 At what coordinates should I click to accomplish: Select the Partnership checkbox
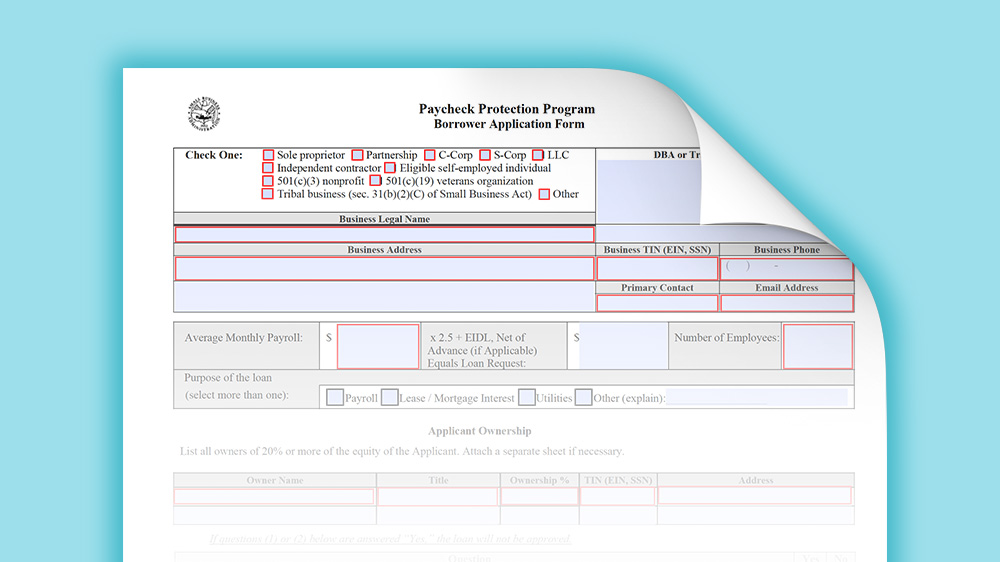(357, 155)
